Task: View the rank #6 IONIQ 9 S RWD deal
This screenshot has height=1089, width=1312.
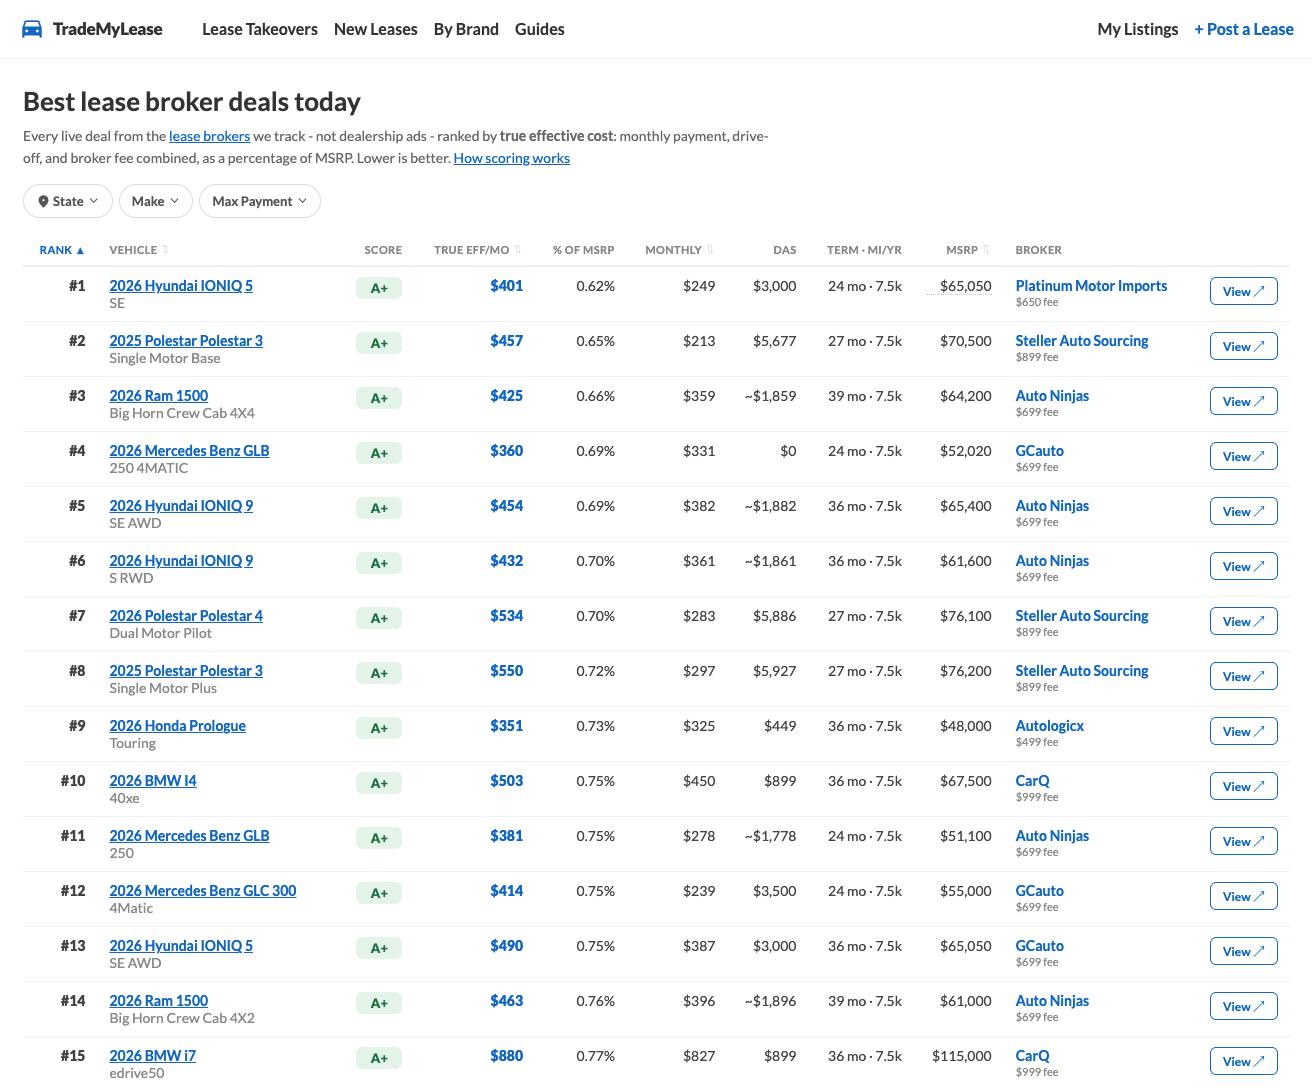Action: [x=1244, y=567]
